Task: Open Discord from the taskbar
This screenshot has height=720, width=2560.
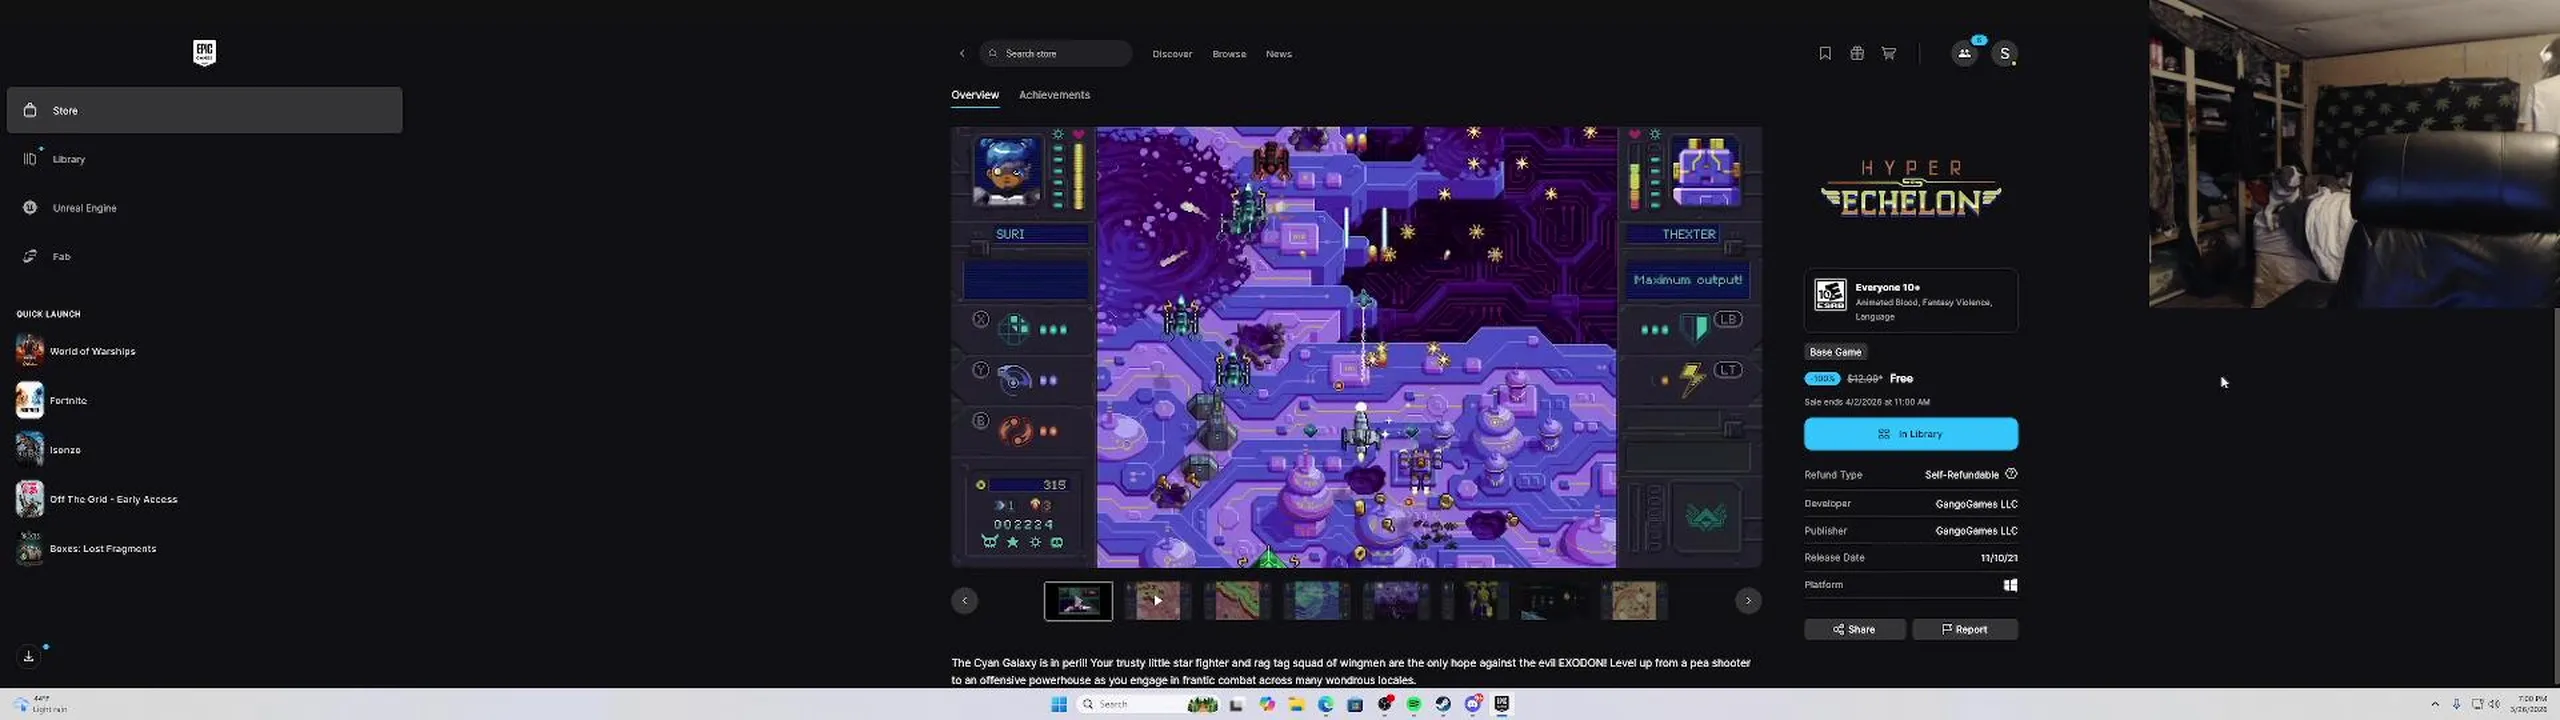Action: [x=1473, y=705]
